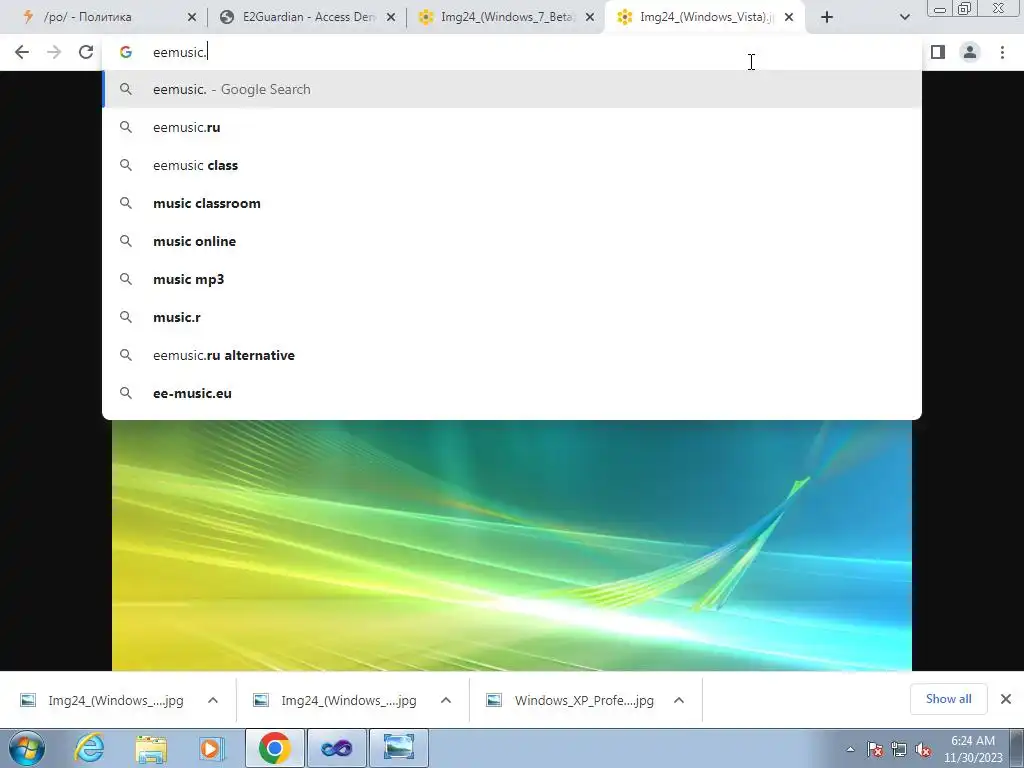1024x768 pixels.
Task: Choose the ee-music.eu suggestion
Action: tap(512, 393)
